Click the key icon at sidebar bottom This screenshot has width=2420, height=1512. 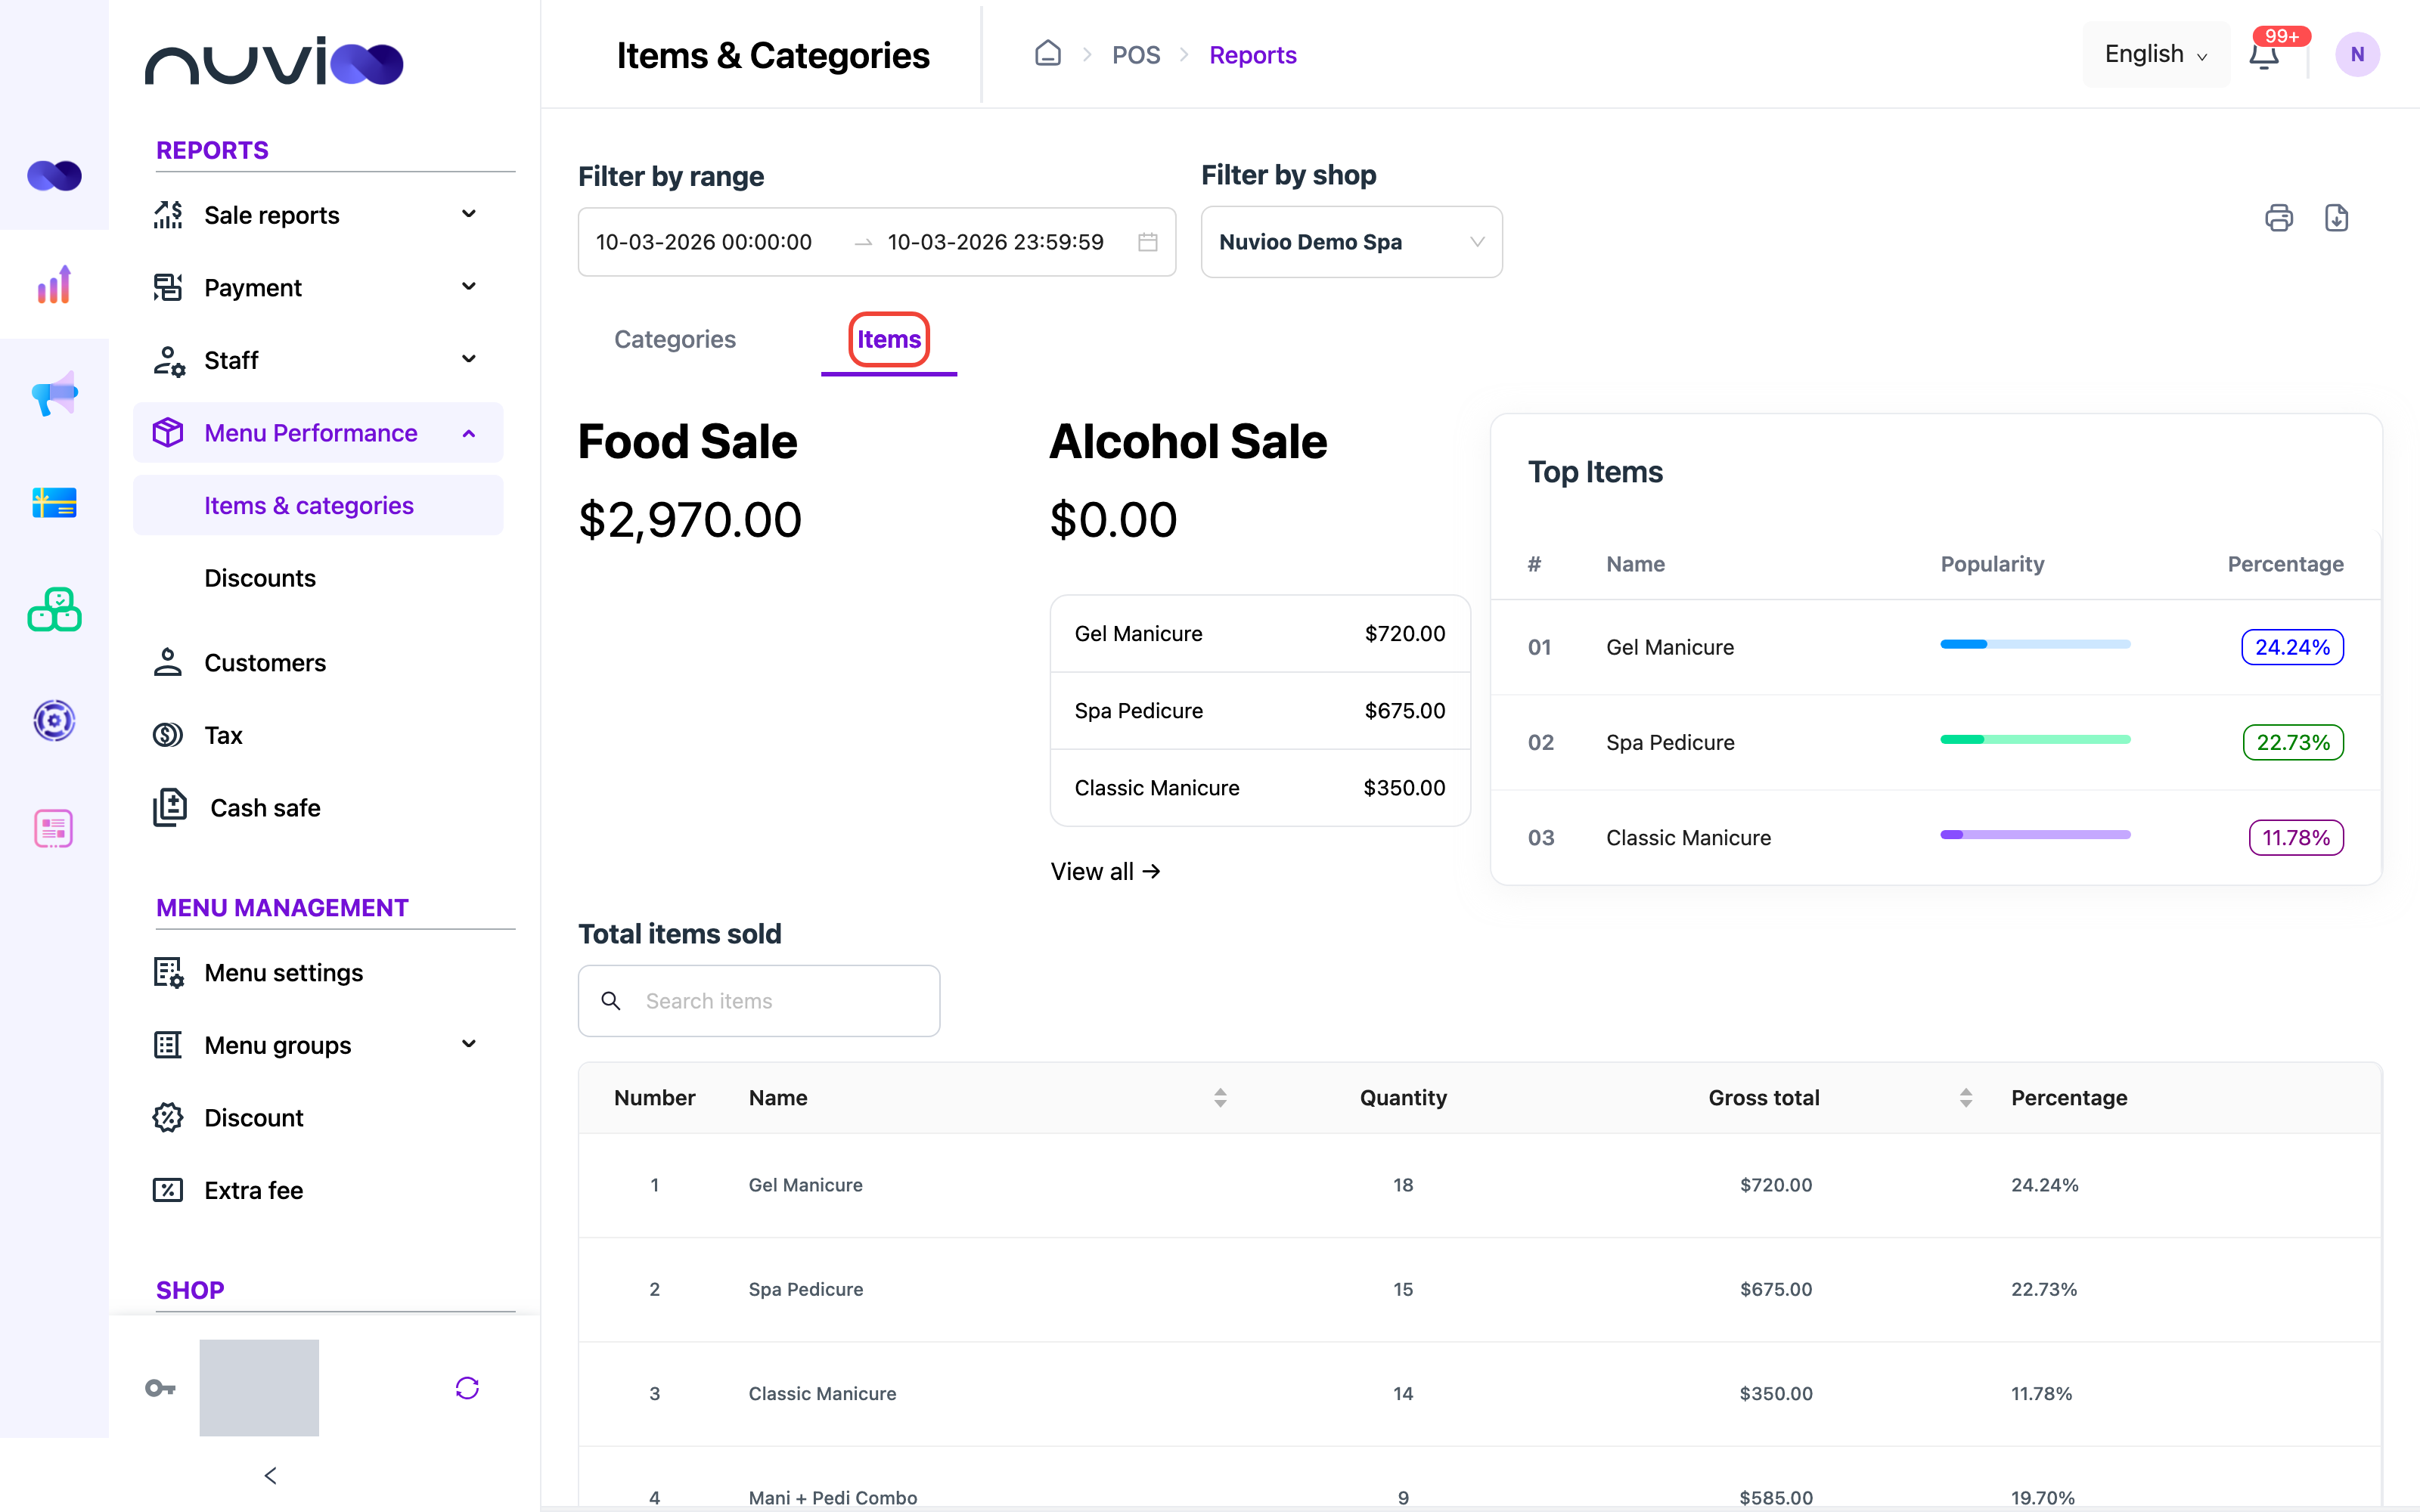pos(160,1388)
